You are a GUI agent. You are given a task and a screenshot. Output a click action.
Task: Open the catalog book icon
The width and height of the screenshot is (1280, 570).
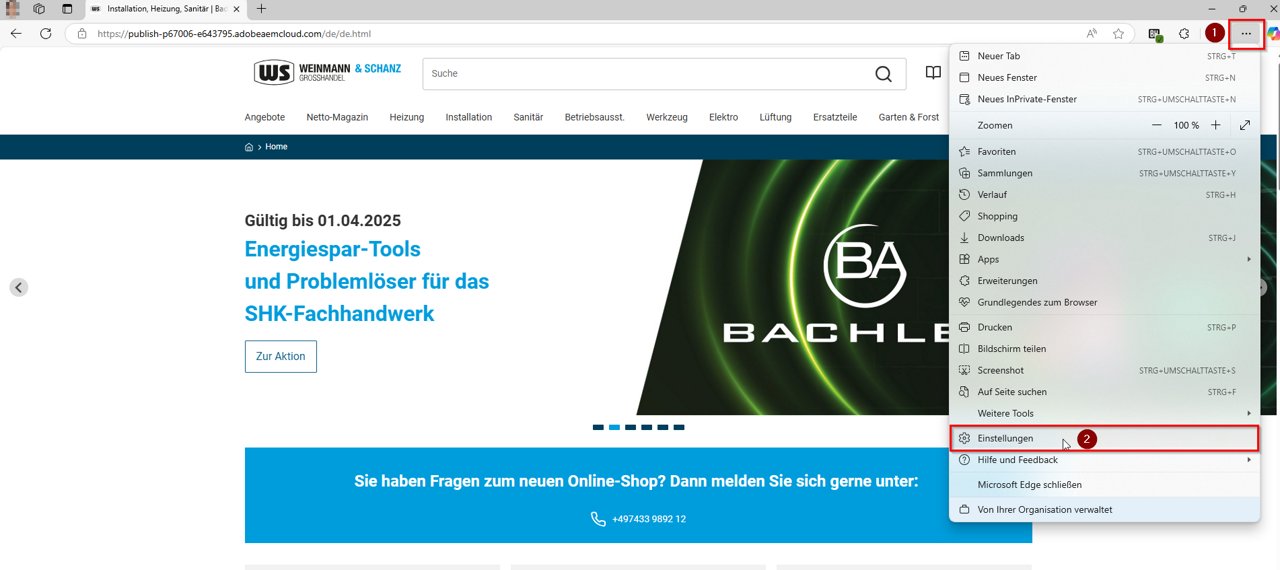click(932, 73)
